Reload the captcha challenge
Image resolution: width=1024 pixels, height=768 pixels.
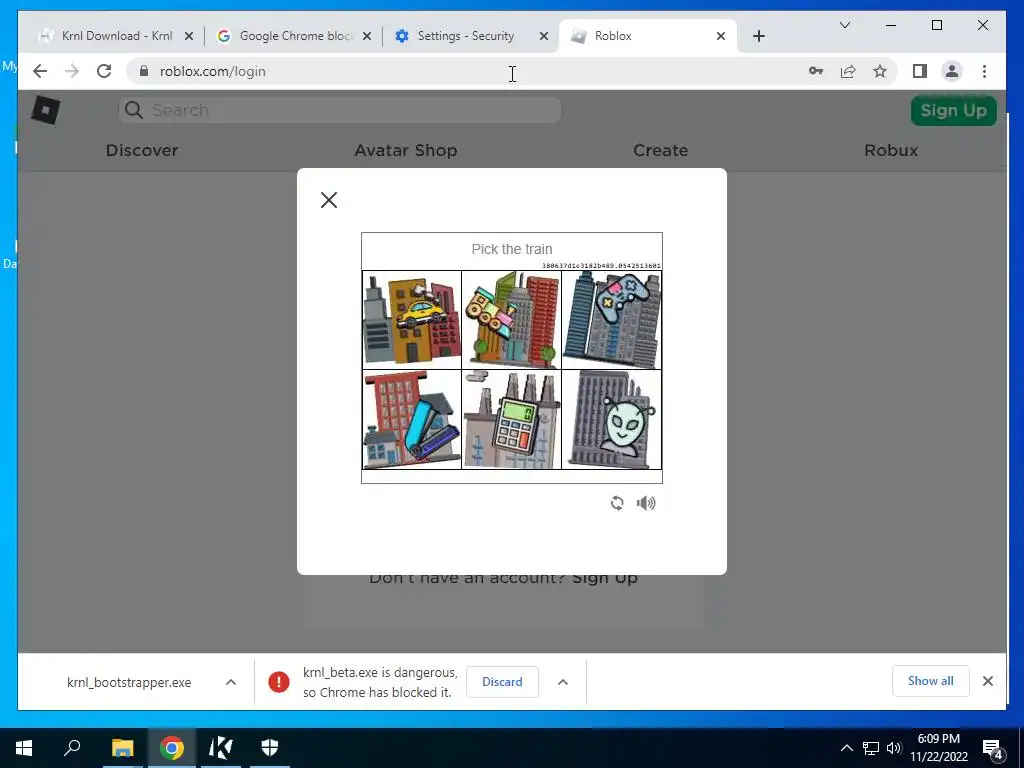(x=617, y=503)
